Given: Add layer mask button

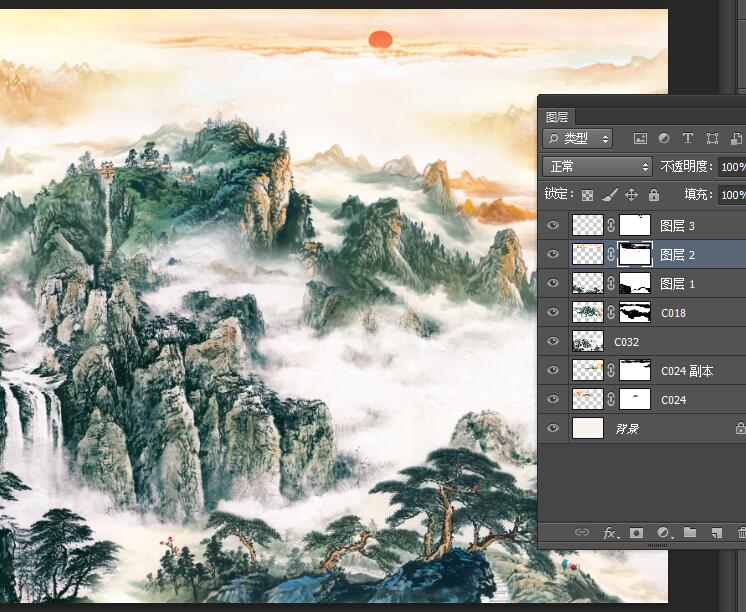Looking at the screenshot, I should point(636,533).
